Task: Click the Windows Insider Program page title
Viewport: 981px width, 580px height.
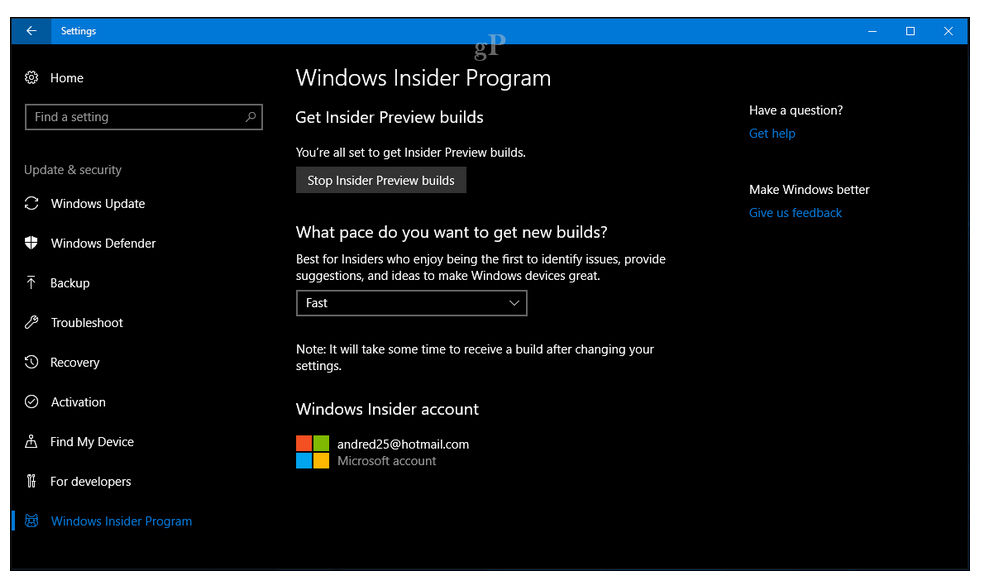Action: coord(423,78)
